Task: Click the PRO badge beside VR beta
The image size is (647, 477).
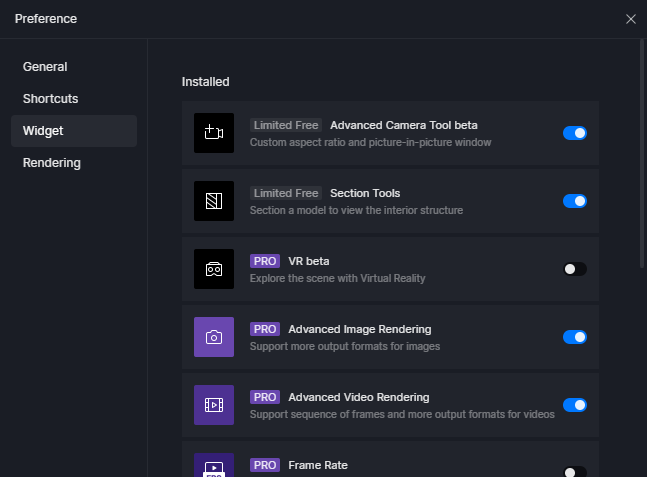Action: point(265,261)
